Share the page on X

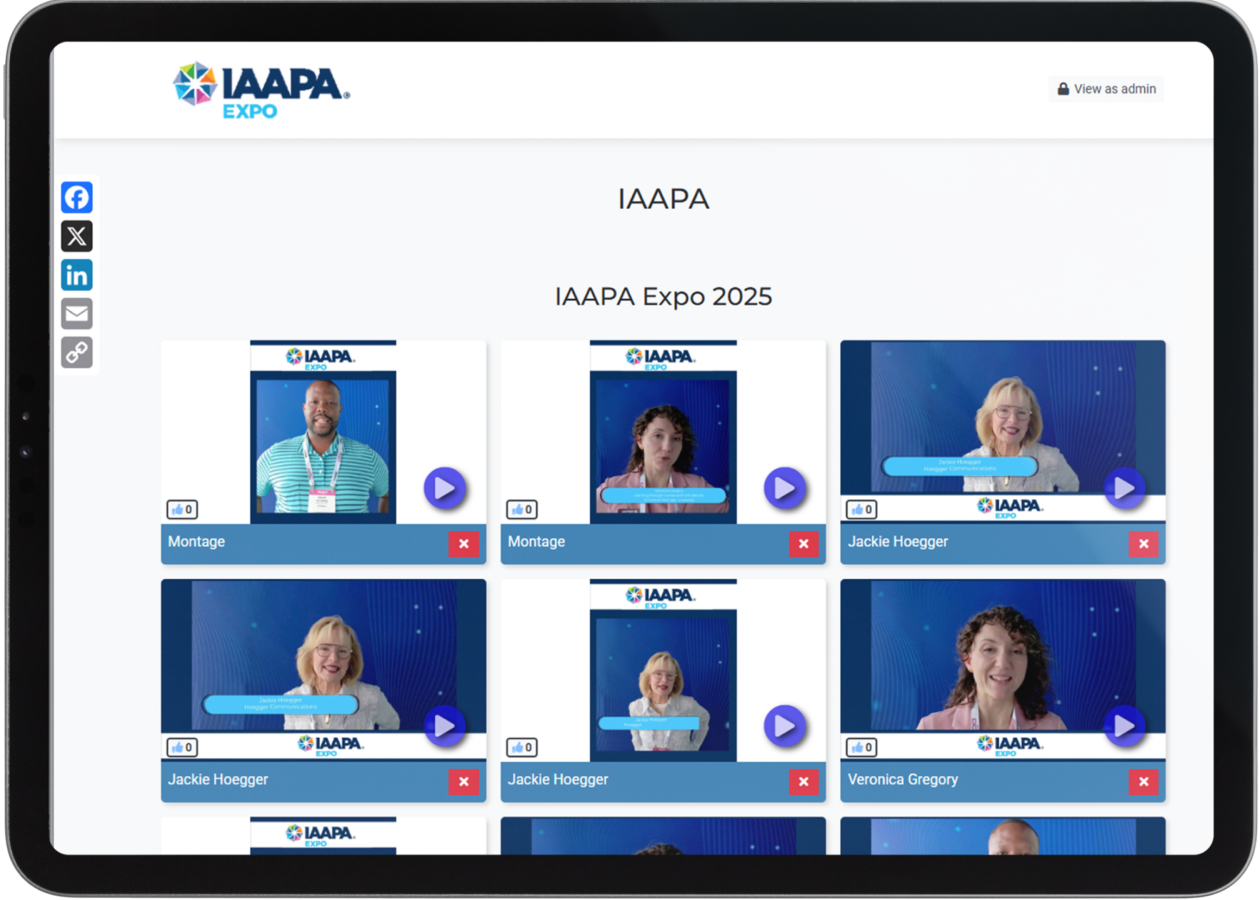tap(77, 236)
